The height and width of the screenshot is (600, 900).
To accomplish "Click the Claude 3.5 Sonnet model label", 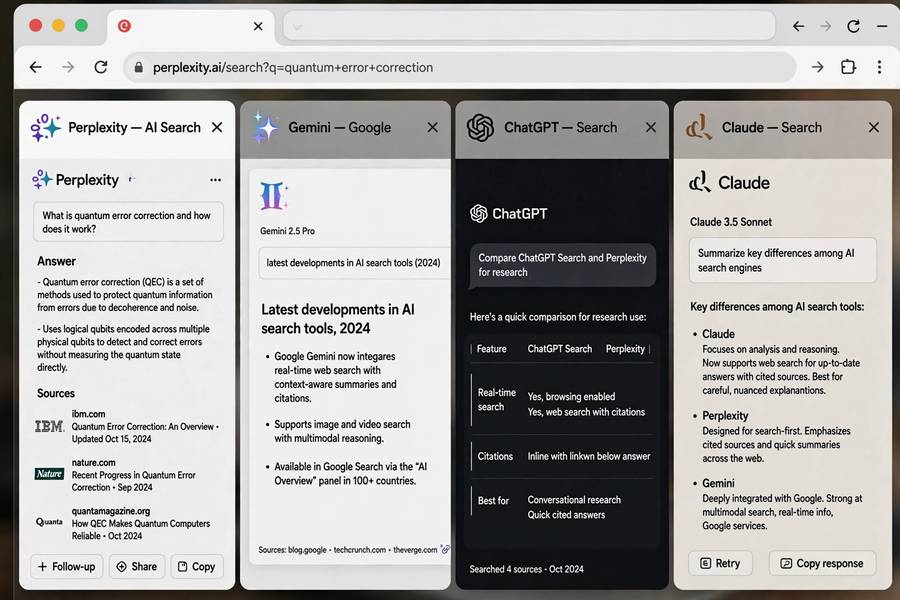I will (731, 222).
